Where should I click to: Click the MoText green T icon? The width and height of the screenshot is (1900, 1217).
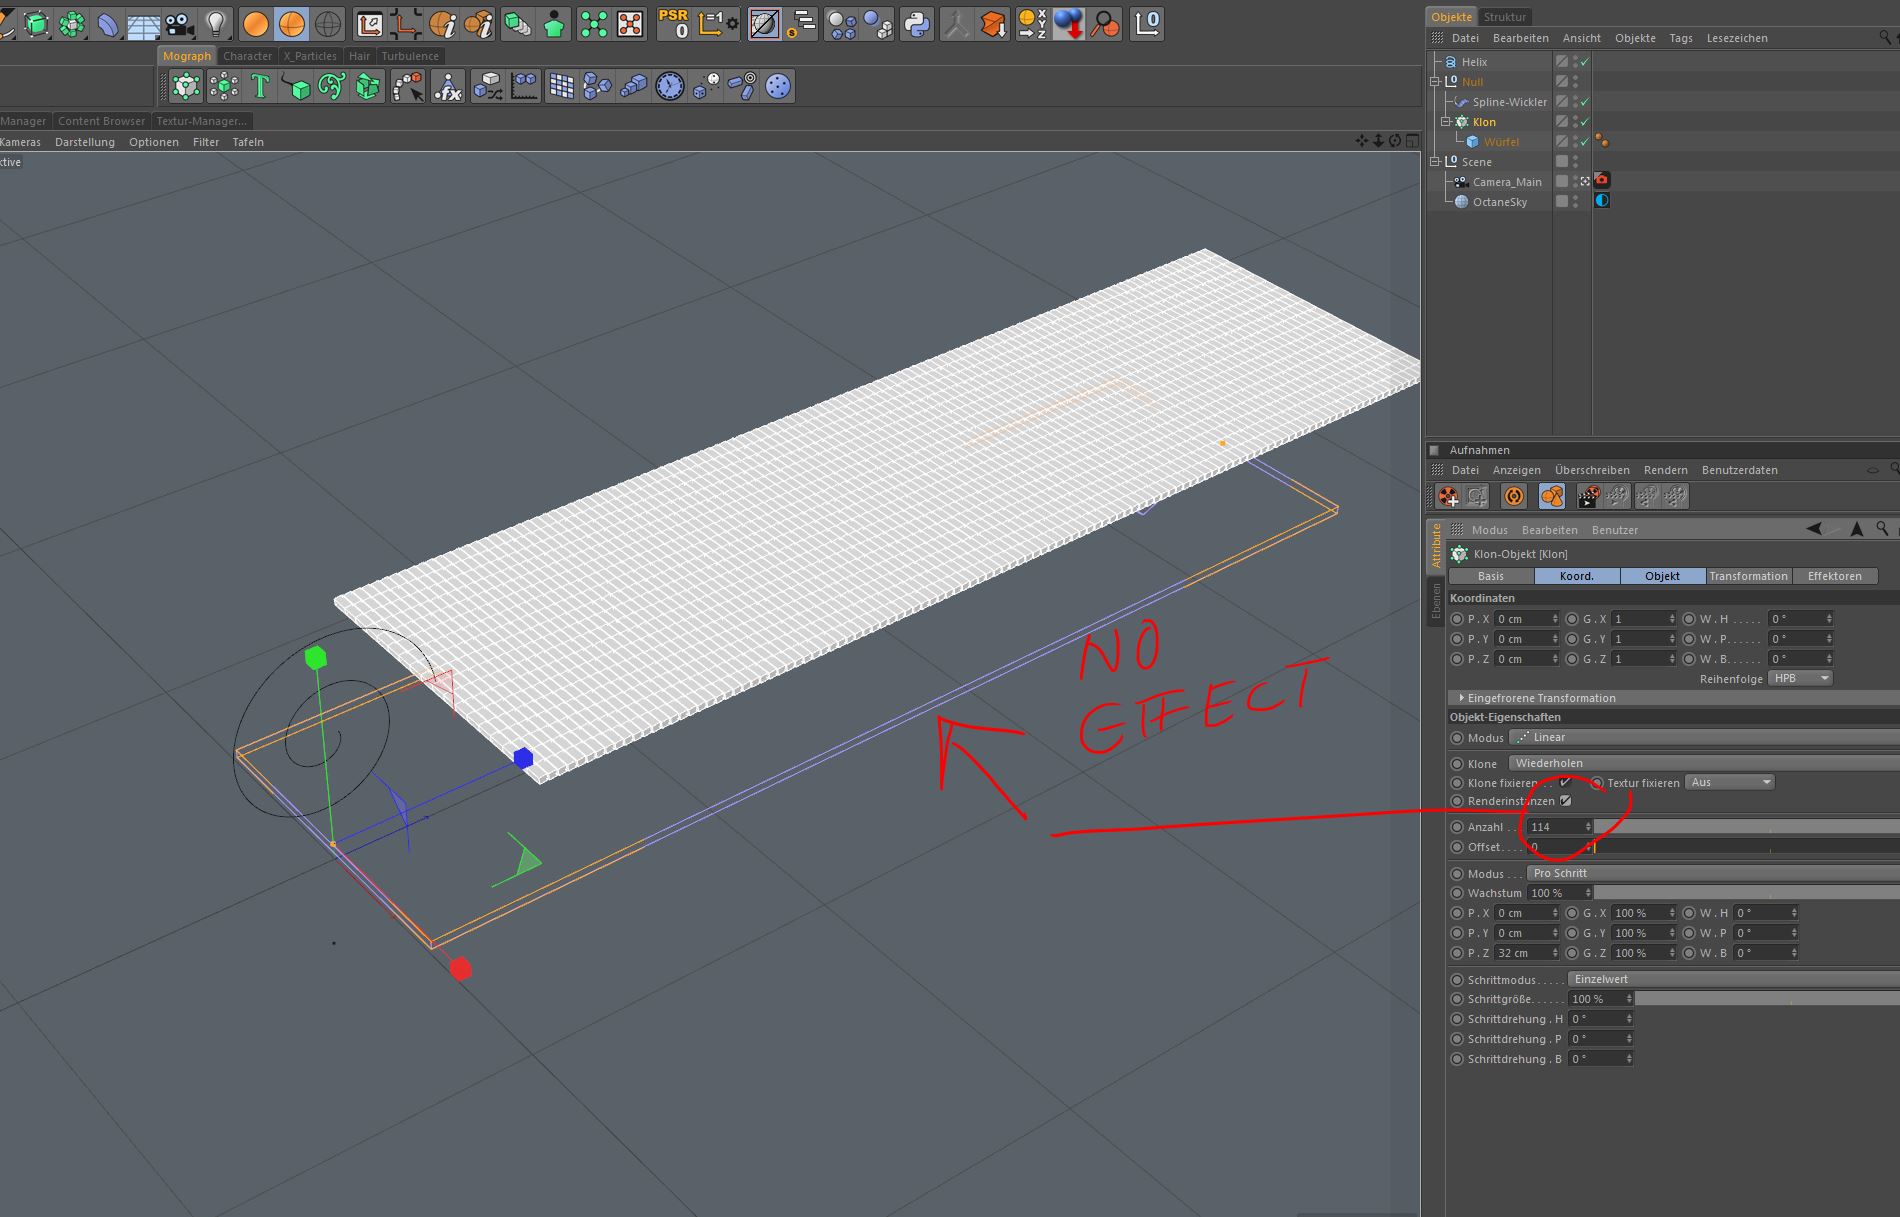[260, 87]
